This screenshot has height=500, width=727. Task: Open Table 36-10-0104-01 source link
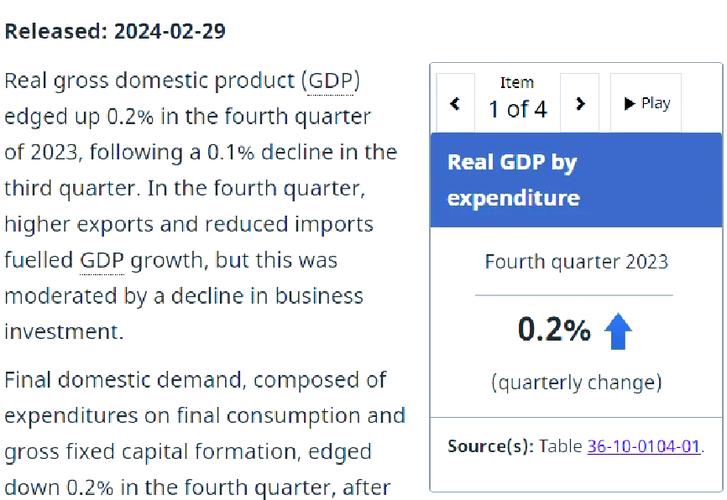point(644,446)
